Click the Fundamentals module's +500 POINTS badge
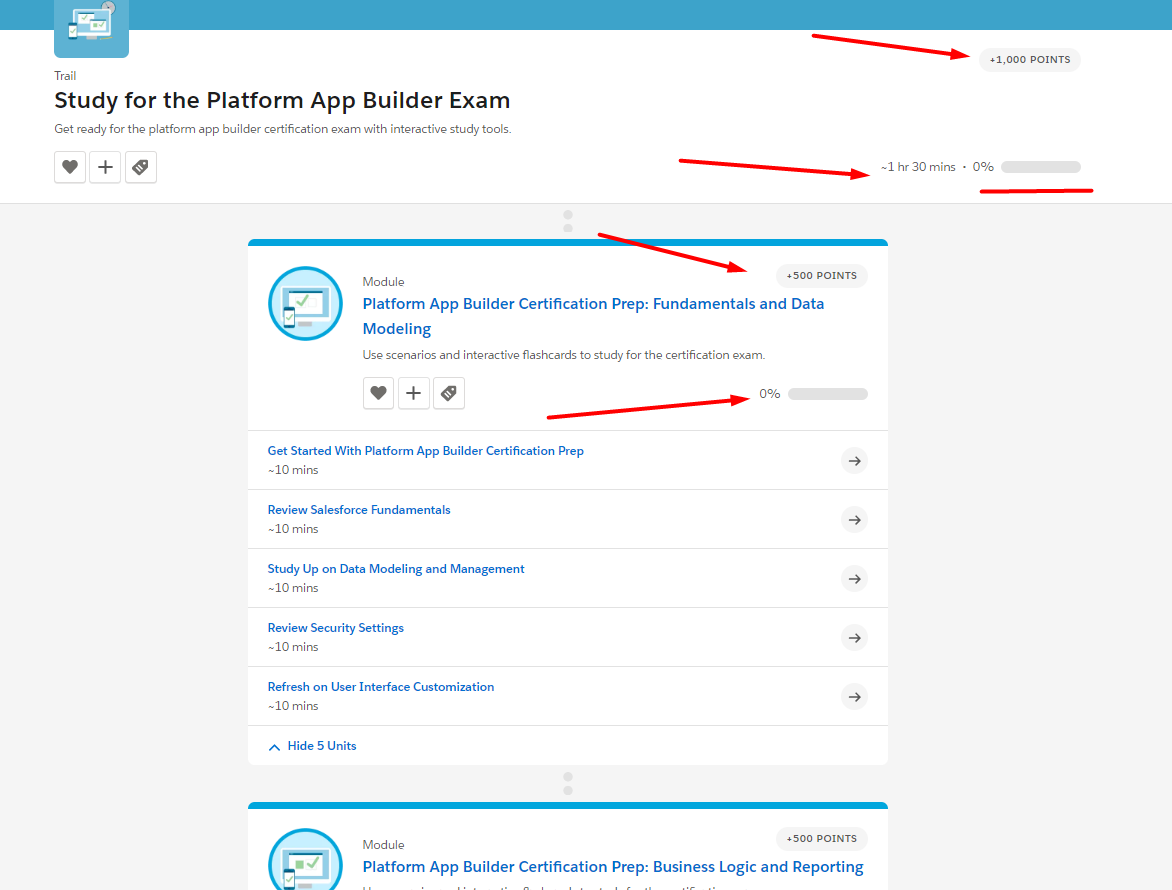Screen dimensions: 1172x890 pos(821,276)
